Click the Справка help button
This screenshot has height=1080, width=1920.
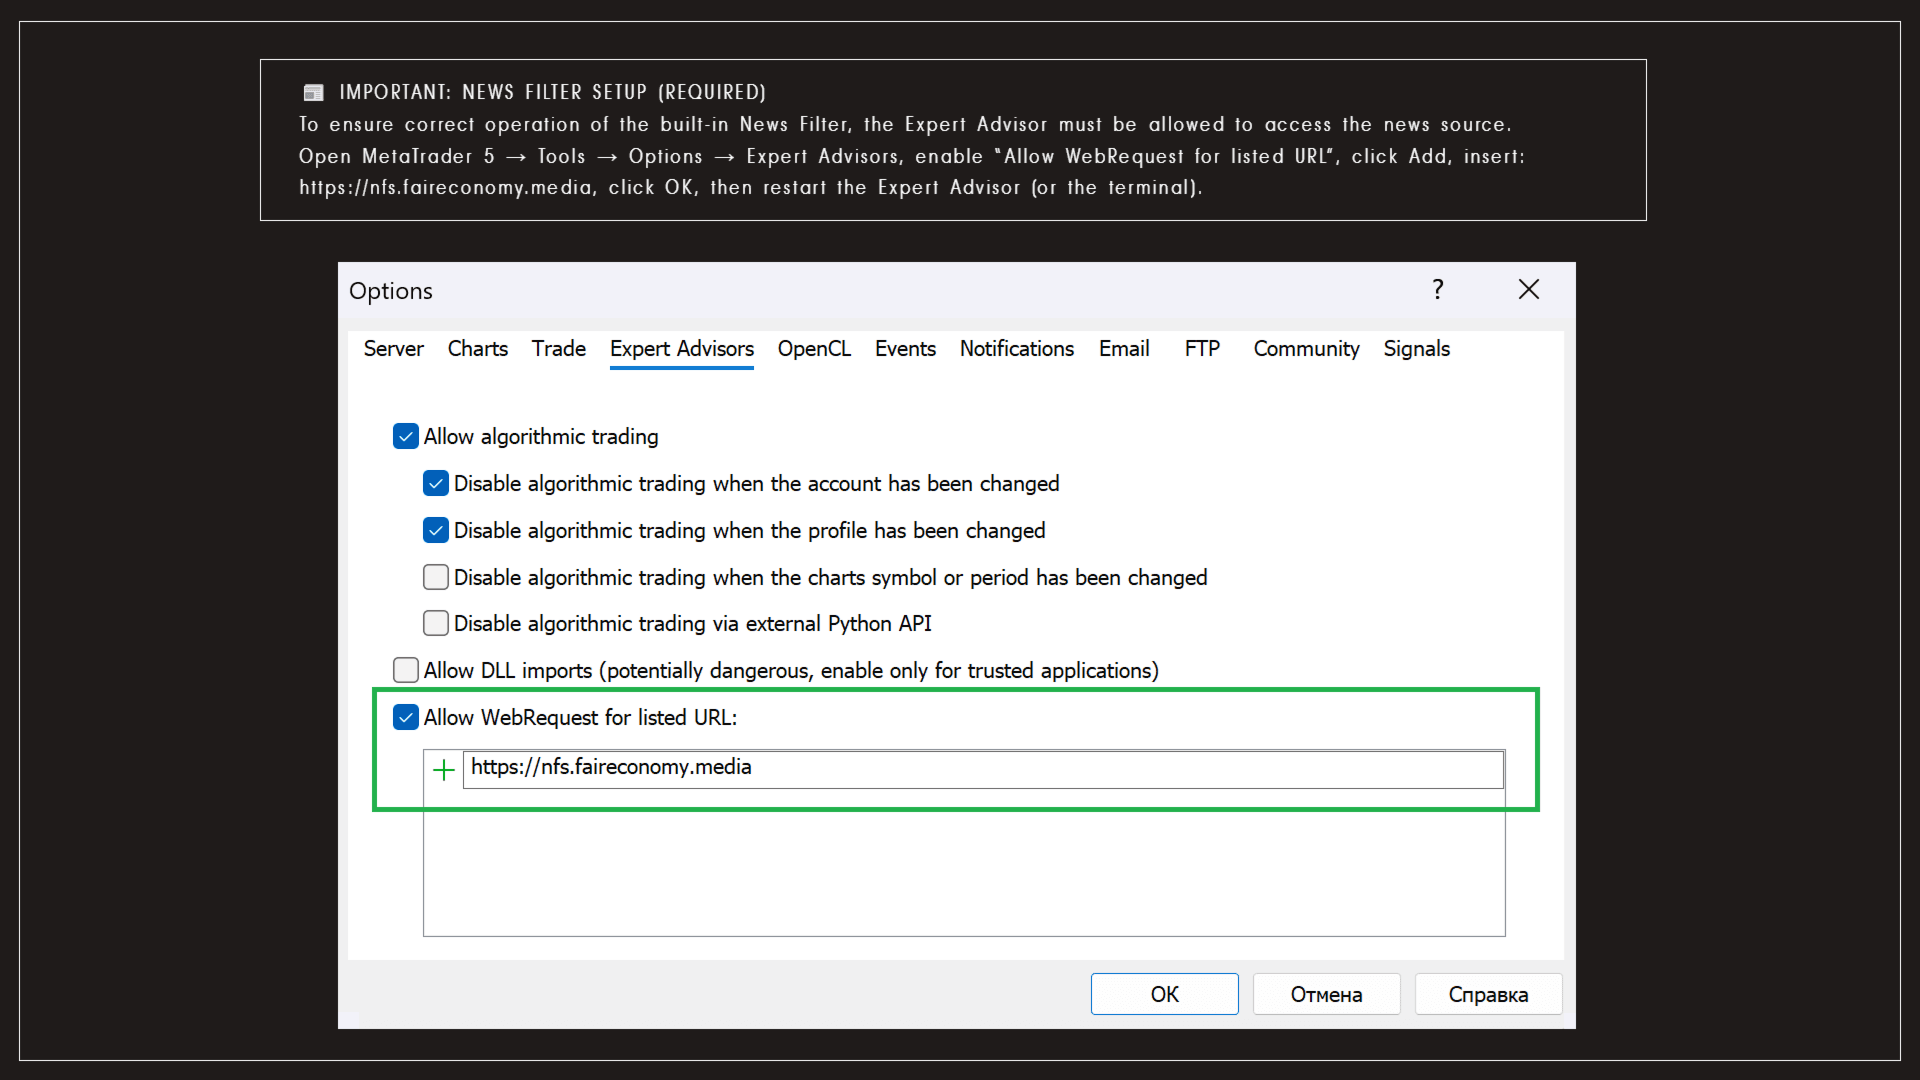tap(1488, 994)
